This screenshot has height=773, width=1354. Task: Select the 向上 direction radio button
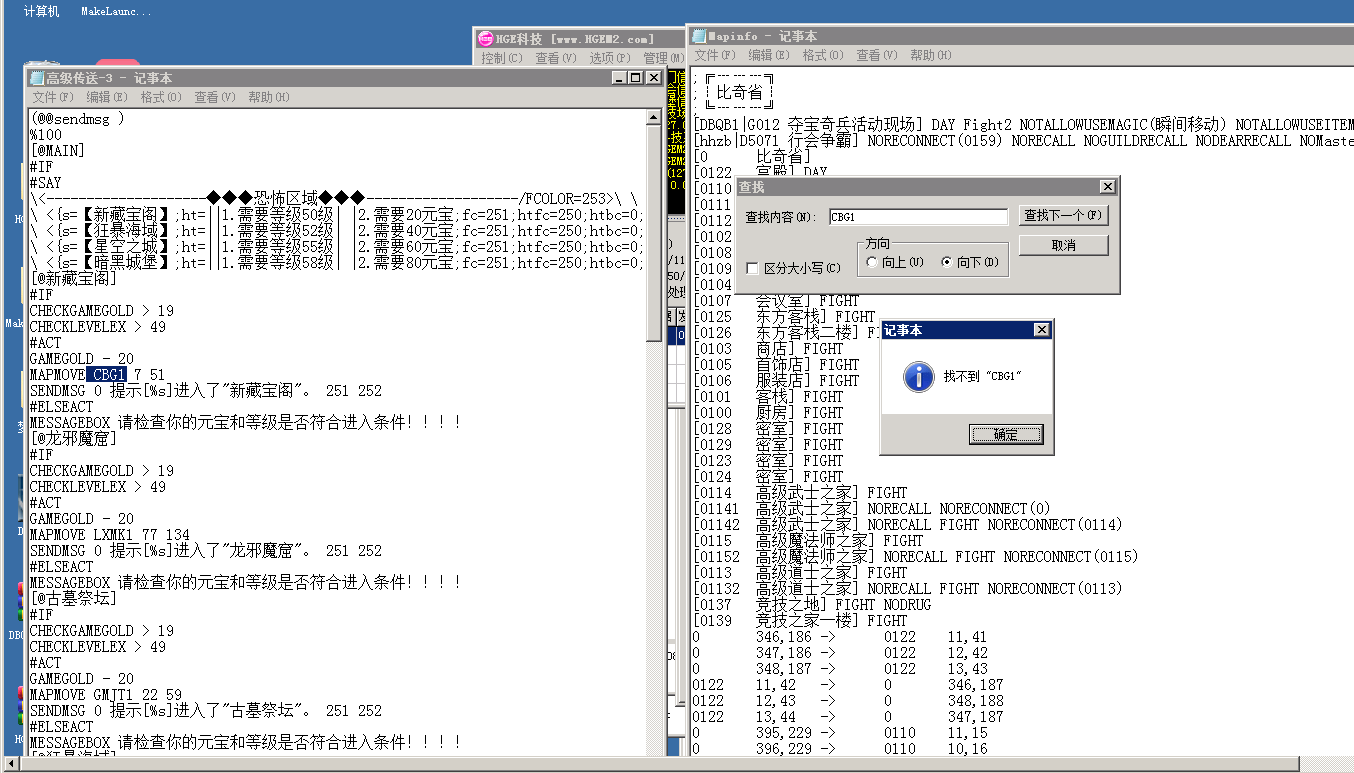pos(872,262)
